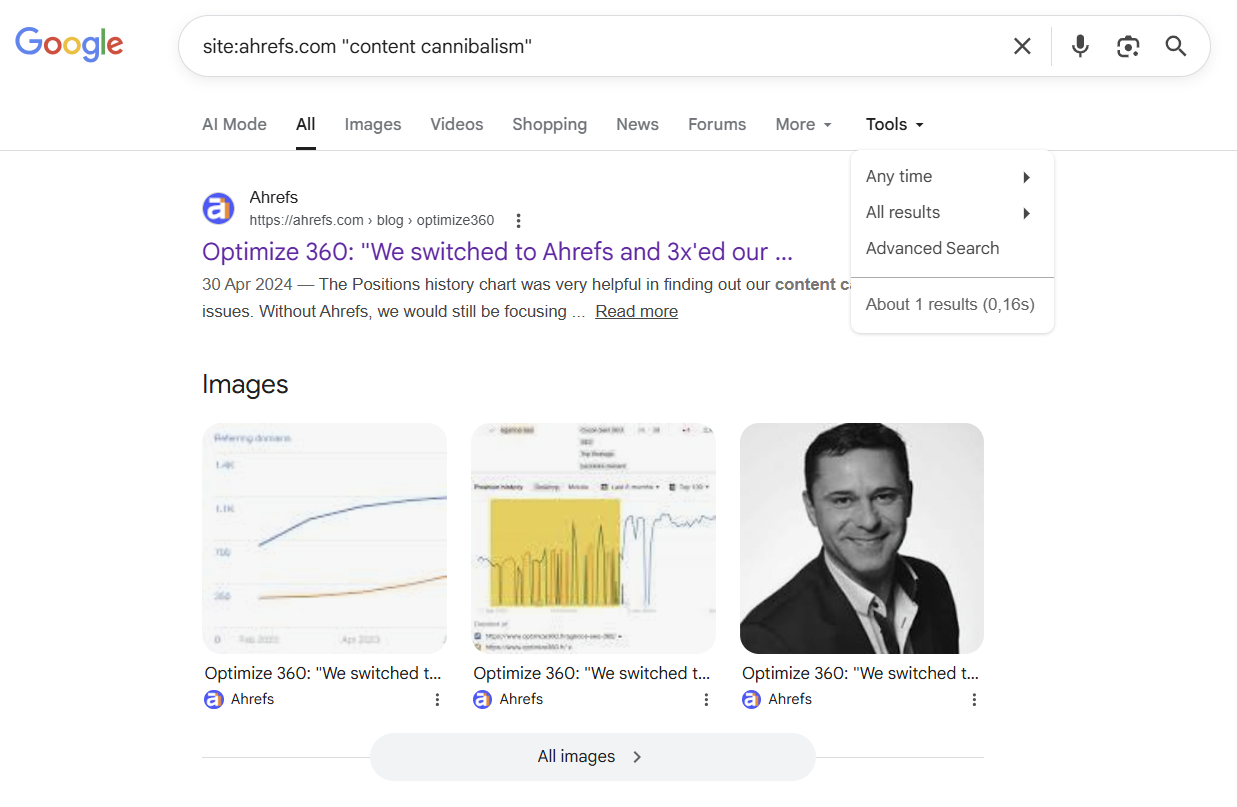The image size is (1237, 807).
Task: Click the Read more link in snippet
Action: coord(637,312)
